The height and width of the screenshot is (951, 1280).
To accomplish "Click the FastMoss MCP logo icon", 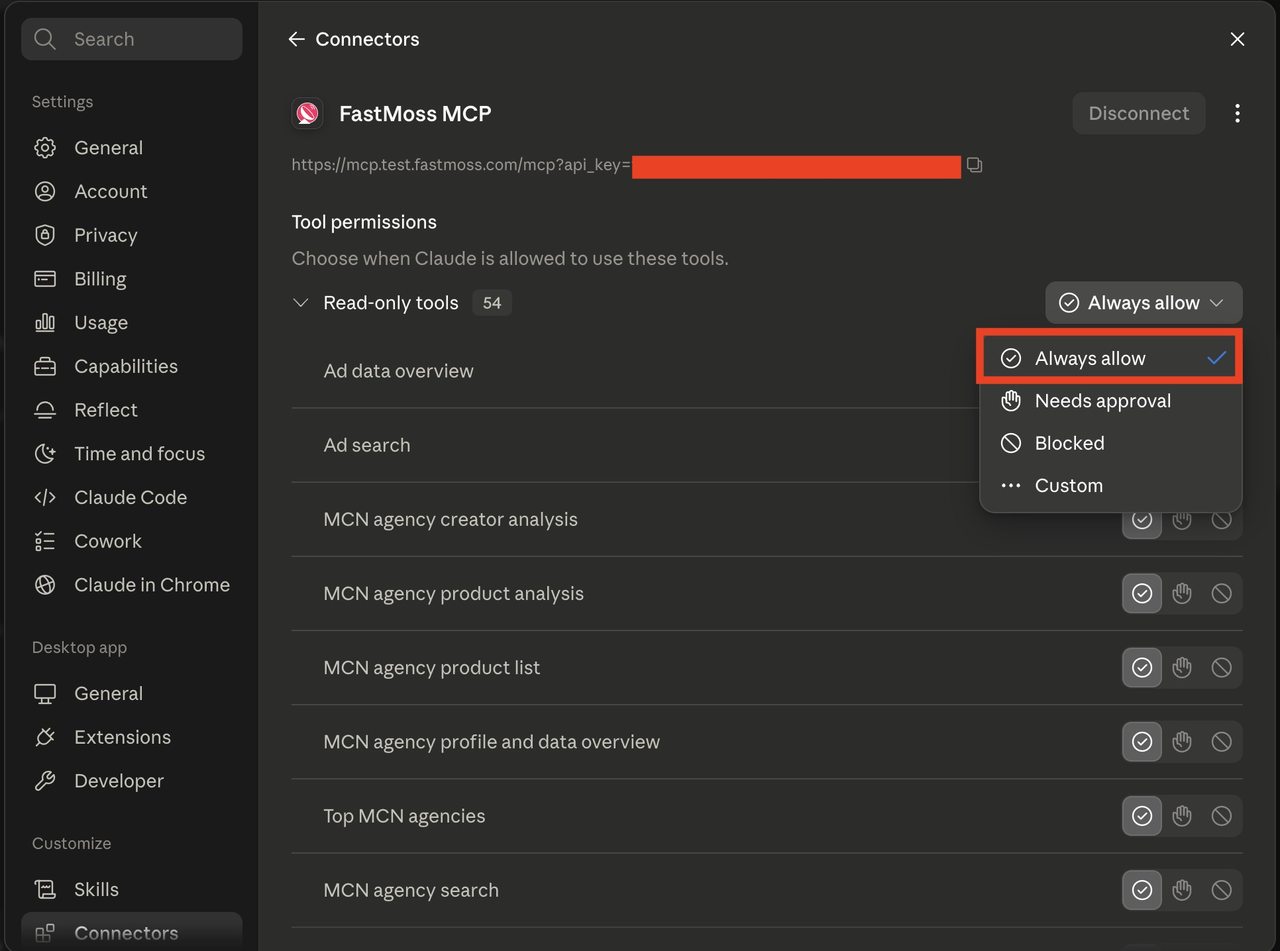I will (x=307, y=113).
